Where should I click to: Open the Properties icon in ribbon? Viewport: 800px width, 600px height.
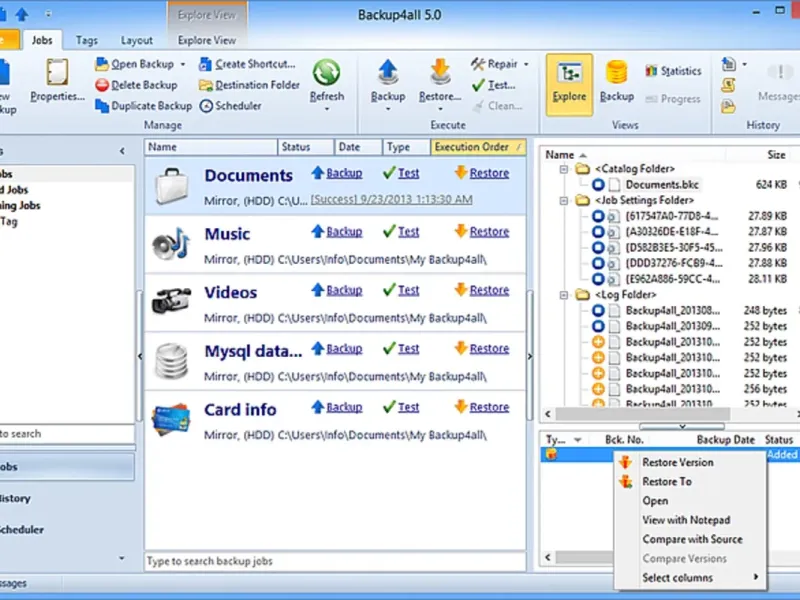57,72
